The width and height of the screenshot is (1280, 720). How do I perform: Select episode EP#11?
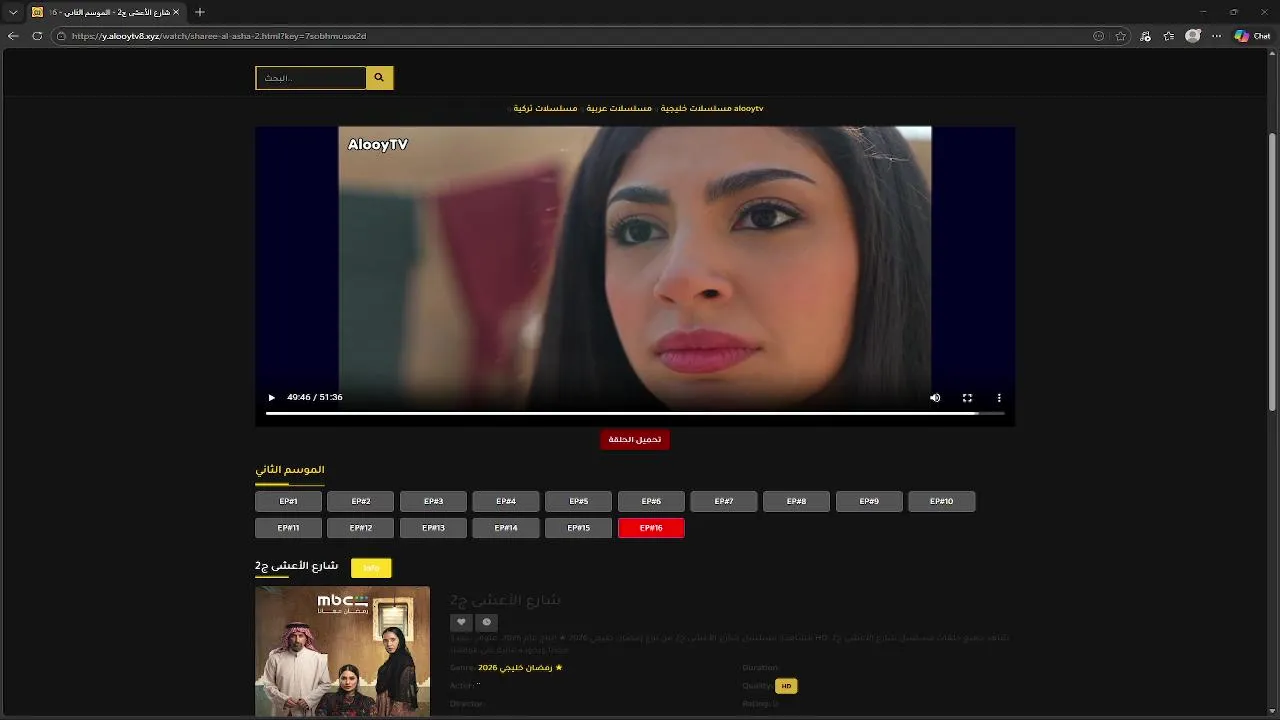tap(288, 528)
